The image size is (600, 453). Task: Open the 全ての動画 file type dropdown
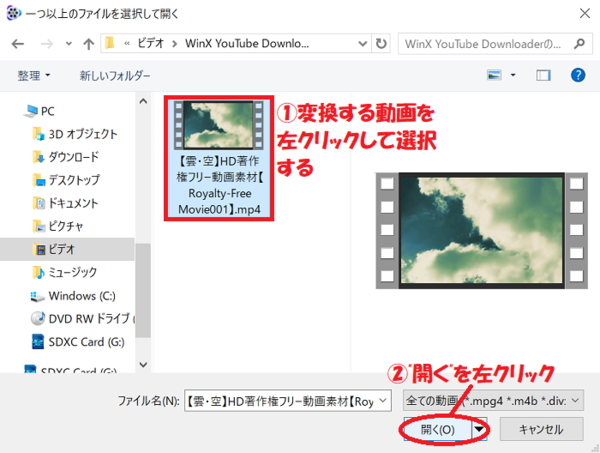[493, 401]
